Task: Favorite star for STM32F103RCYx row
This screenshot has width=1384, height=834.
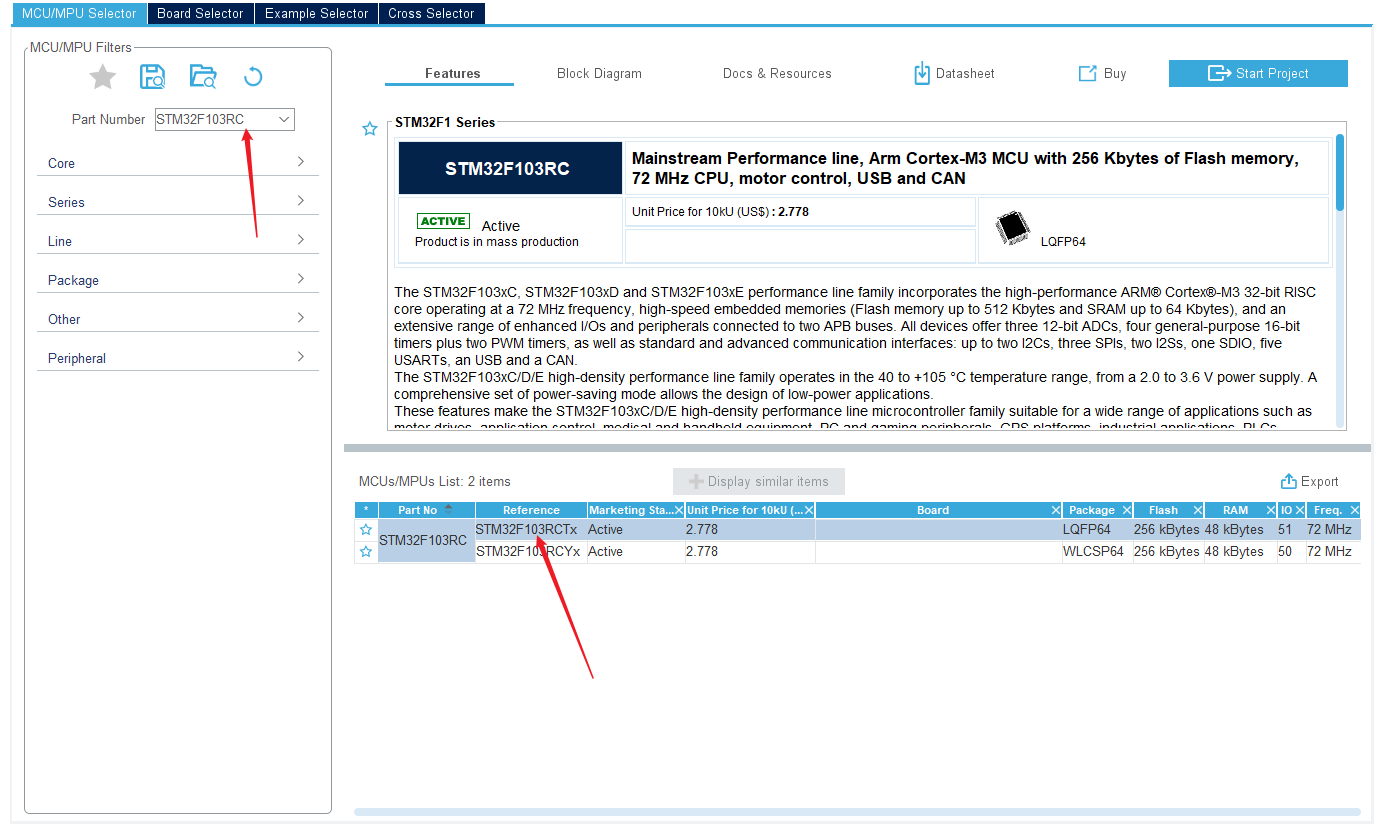Action: [366, 552]
